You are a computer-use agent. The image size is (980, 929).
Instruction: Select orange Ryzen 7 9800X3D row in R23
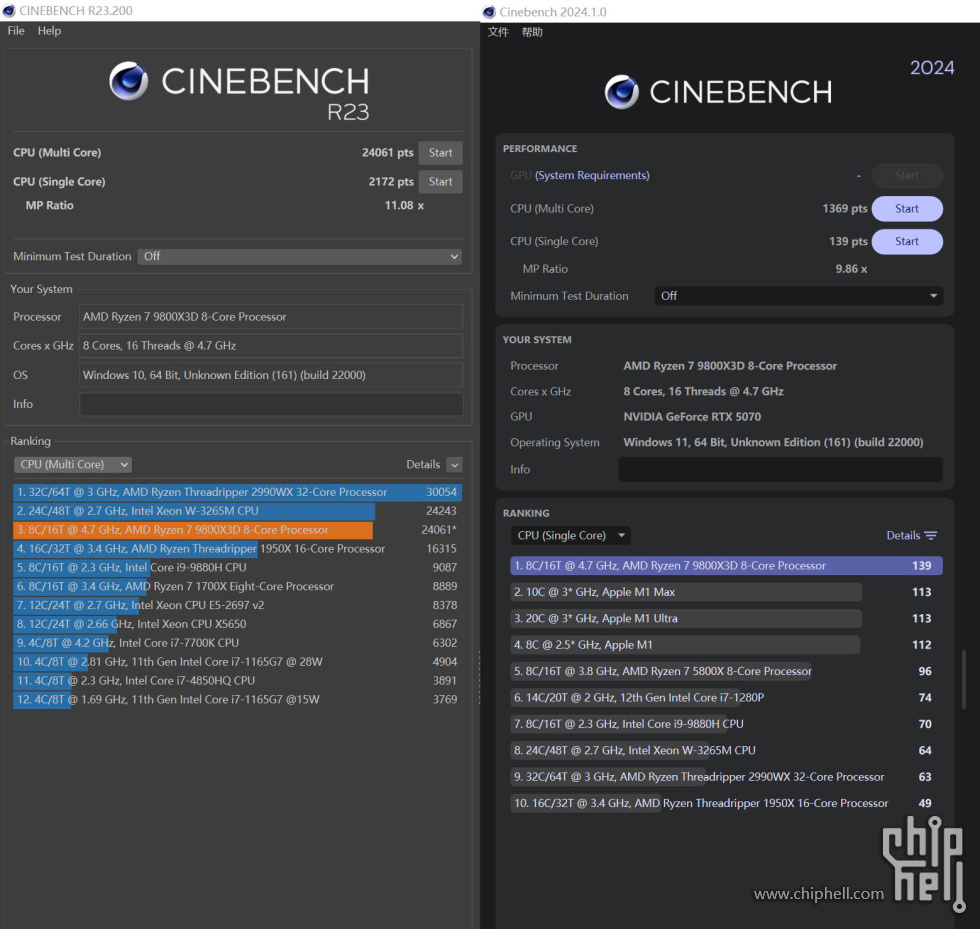(x=238, y=530)
